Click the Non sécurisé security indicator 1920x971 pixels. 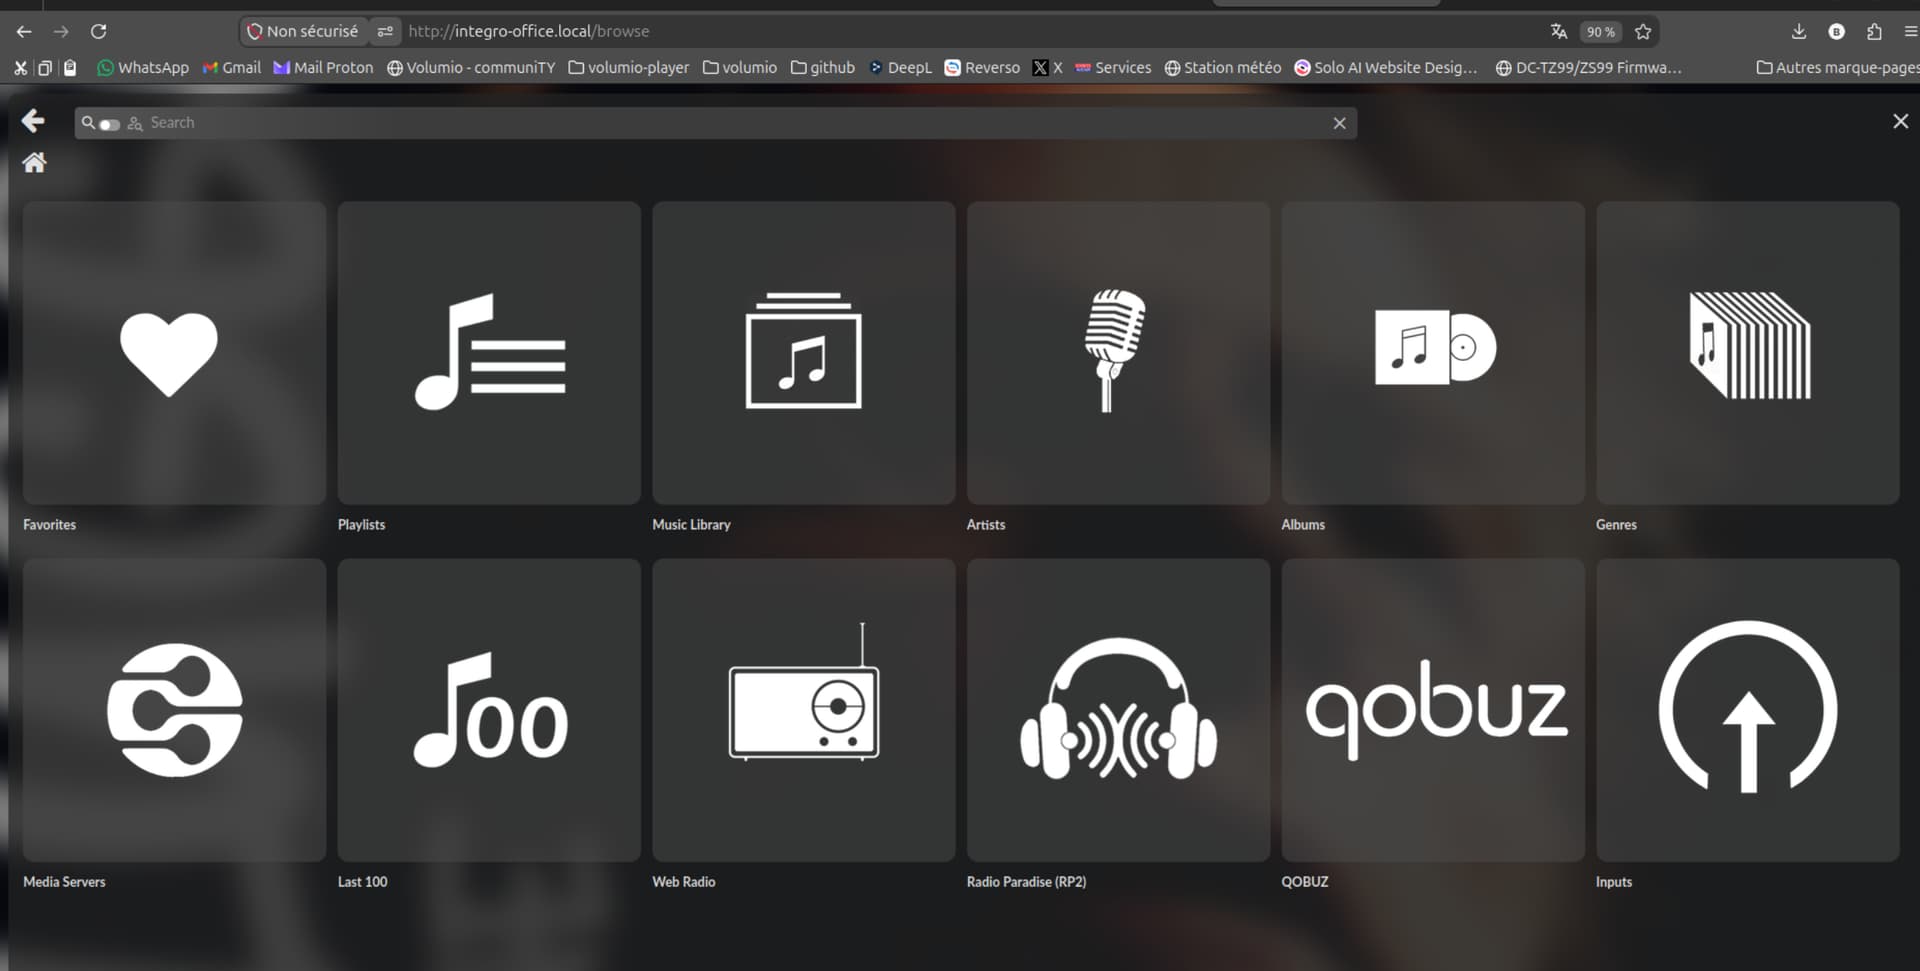303,31
